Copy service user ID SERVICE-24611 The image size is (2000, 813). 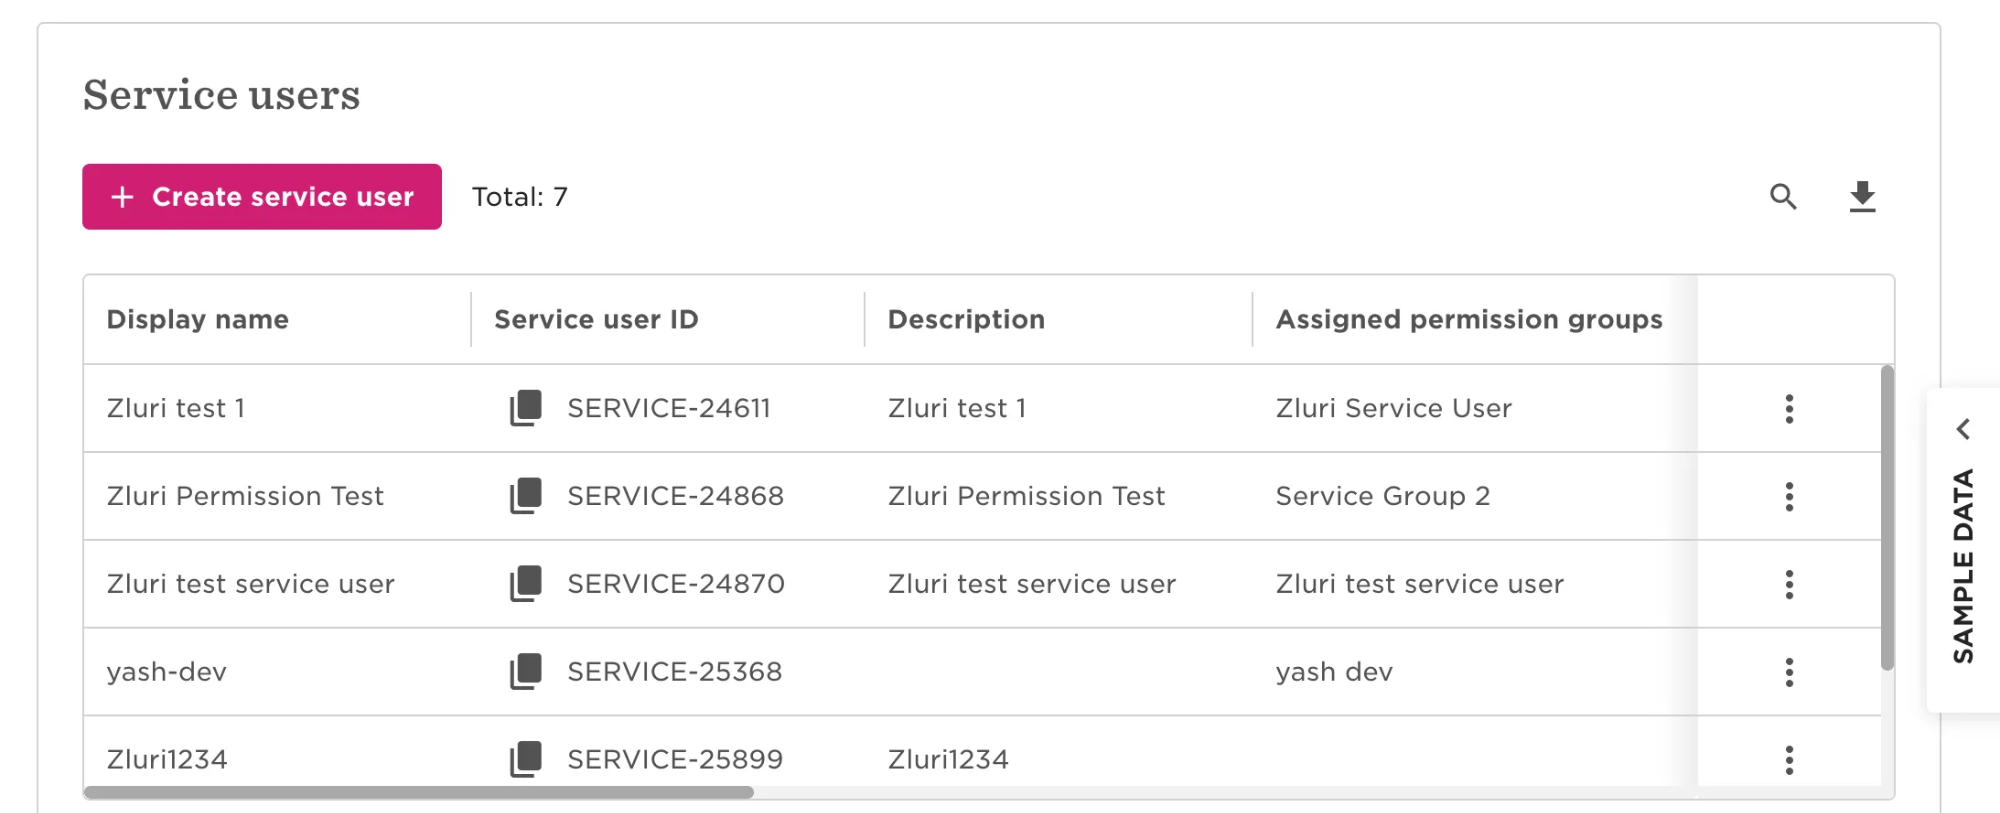(526, 408)
